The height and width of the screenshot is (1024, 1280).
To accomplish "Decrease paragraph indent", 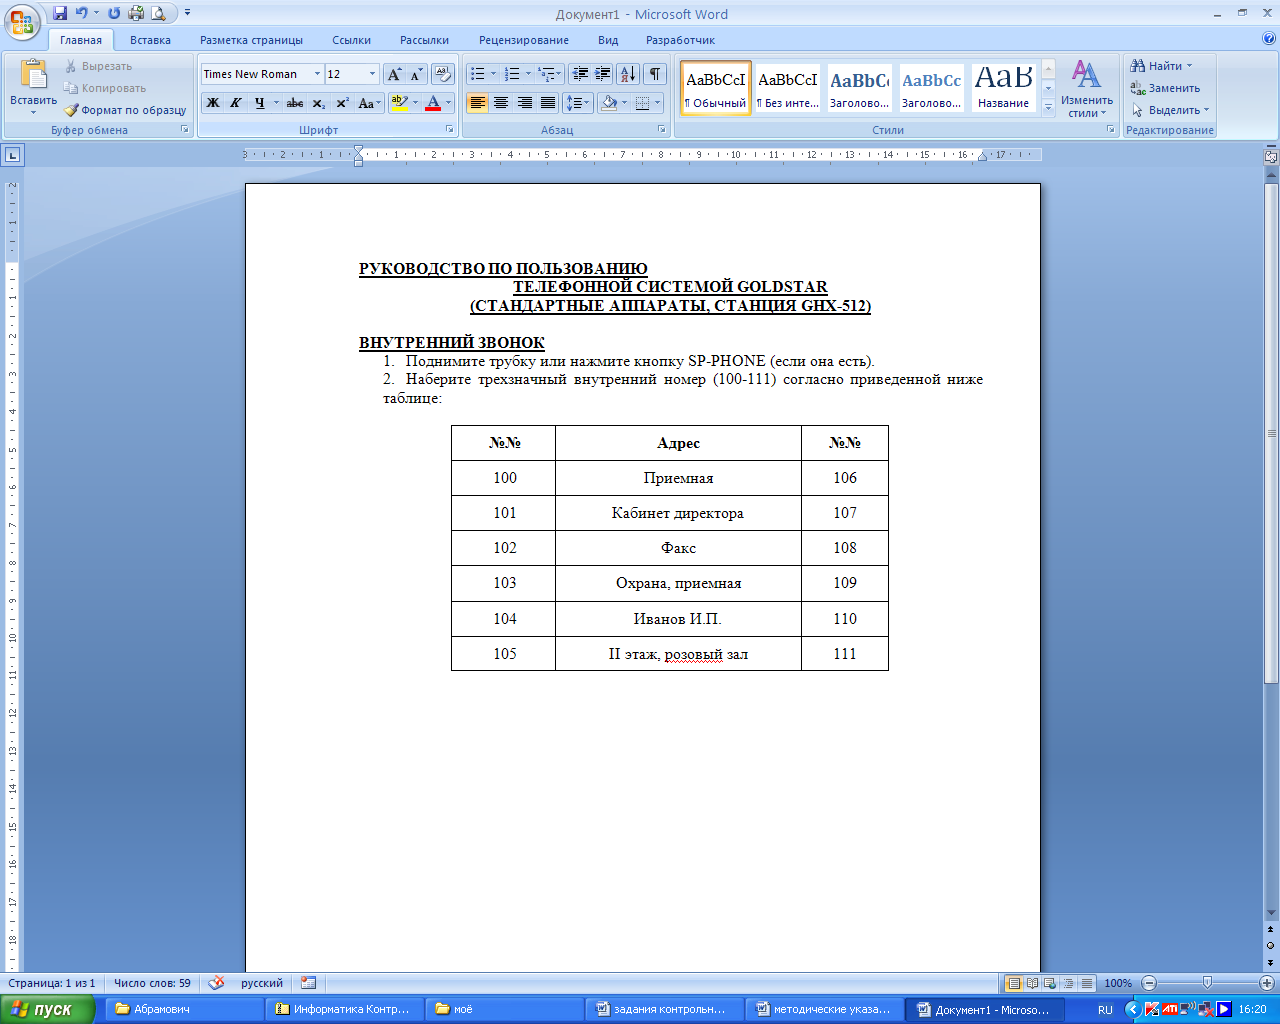I will coord(579,74).
